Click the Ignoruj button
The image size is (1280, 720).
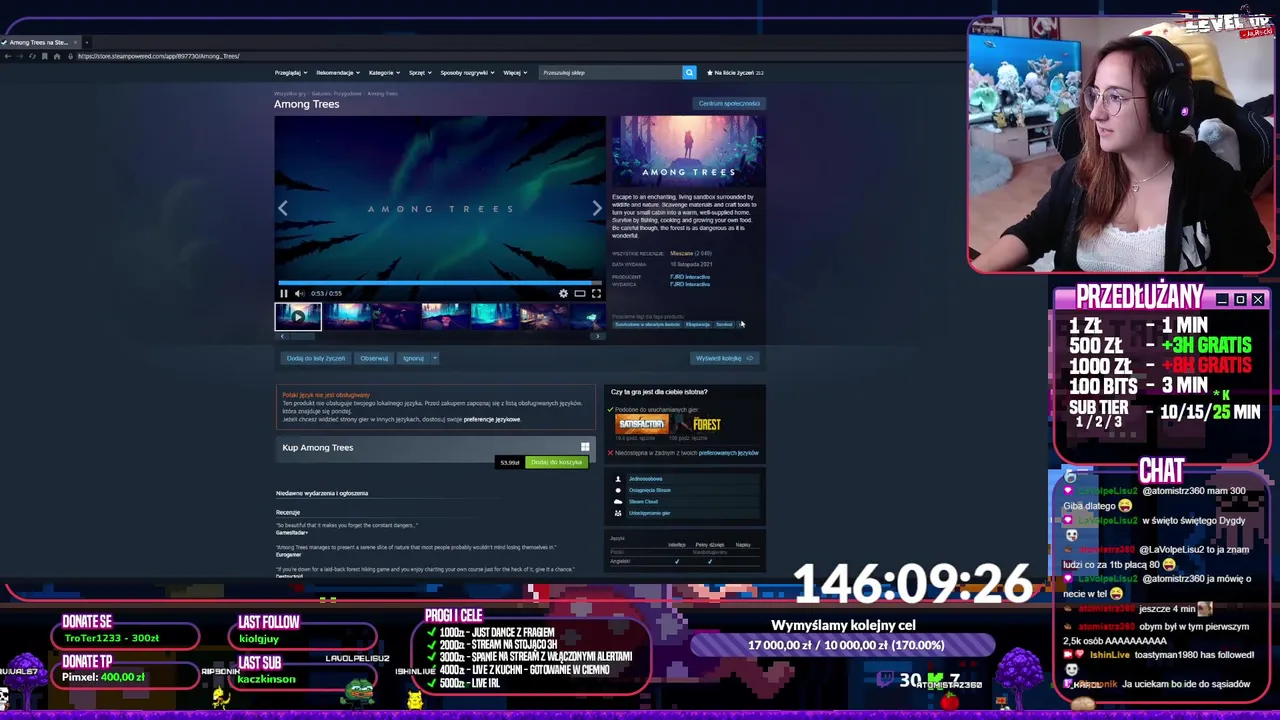point(413,358)
